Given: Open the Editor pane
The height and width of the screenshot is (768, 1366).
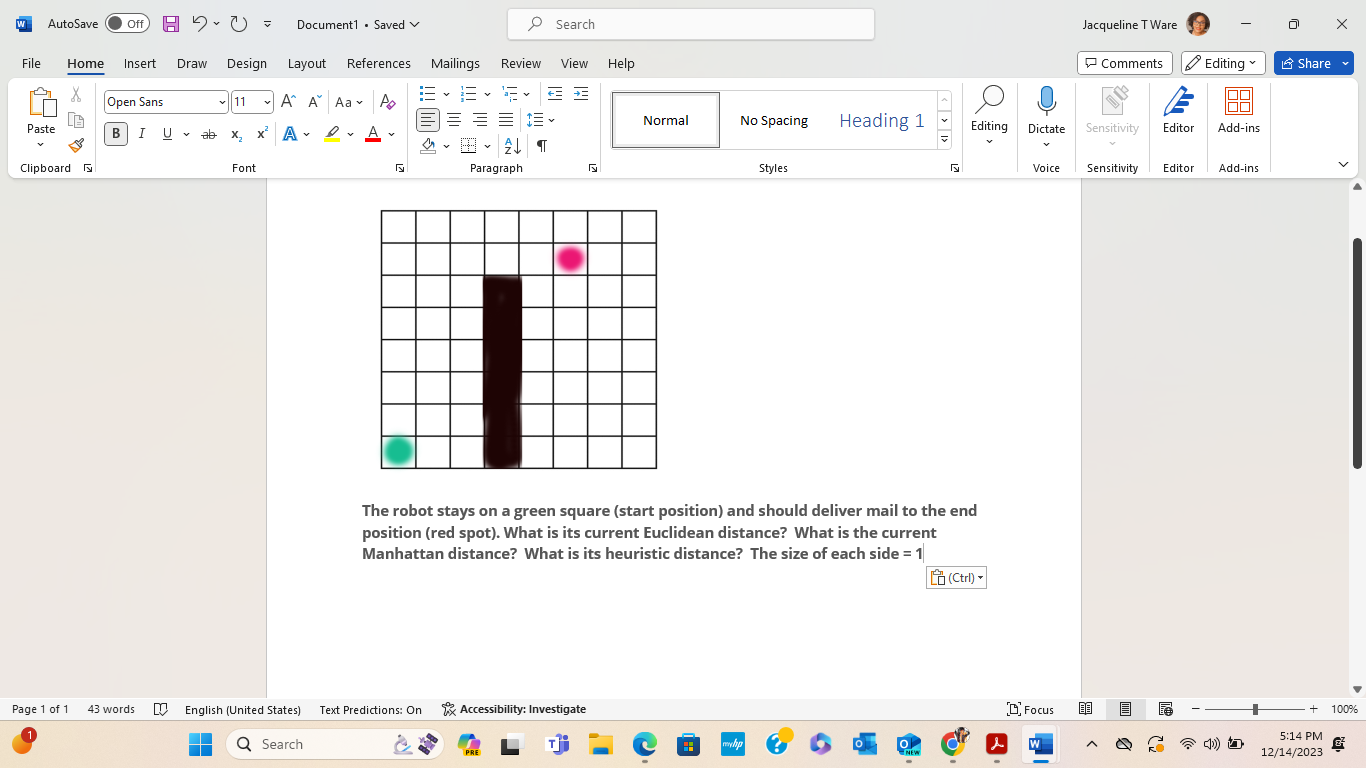Looking at the screenshot, I should point(1178,107).
